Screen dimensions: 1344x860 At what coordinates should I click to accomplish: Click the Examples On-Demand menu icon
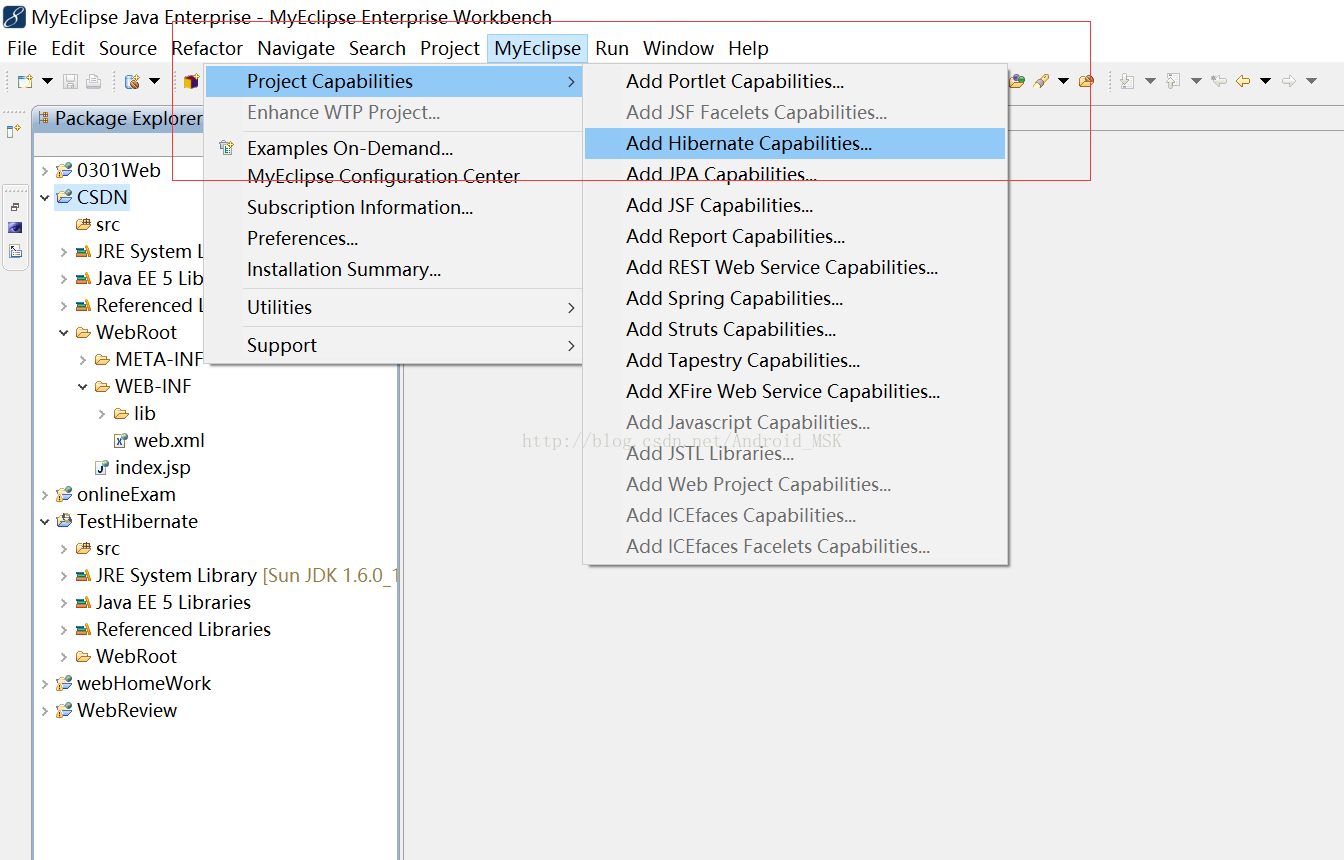coord(226,148)
